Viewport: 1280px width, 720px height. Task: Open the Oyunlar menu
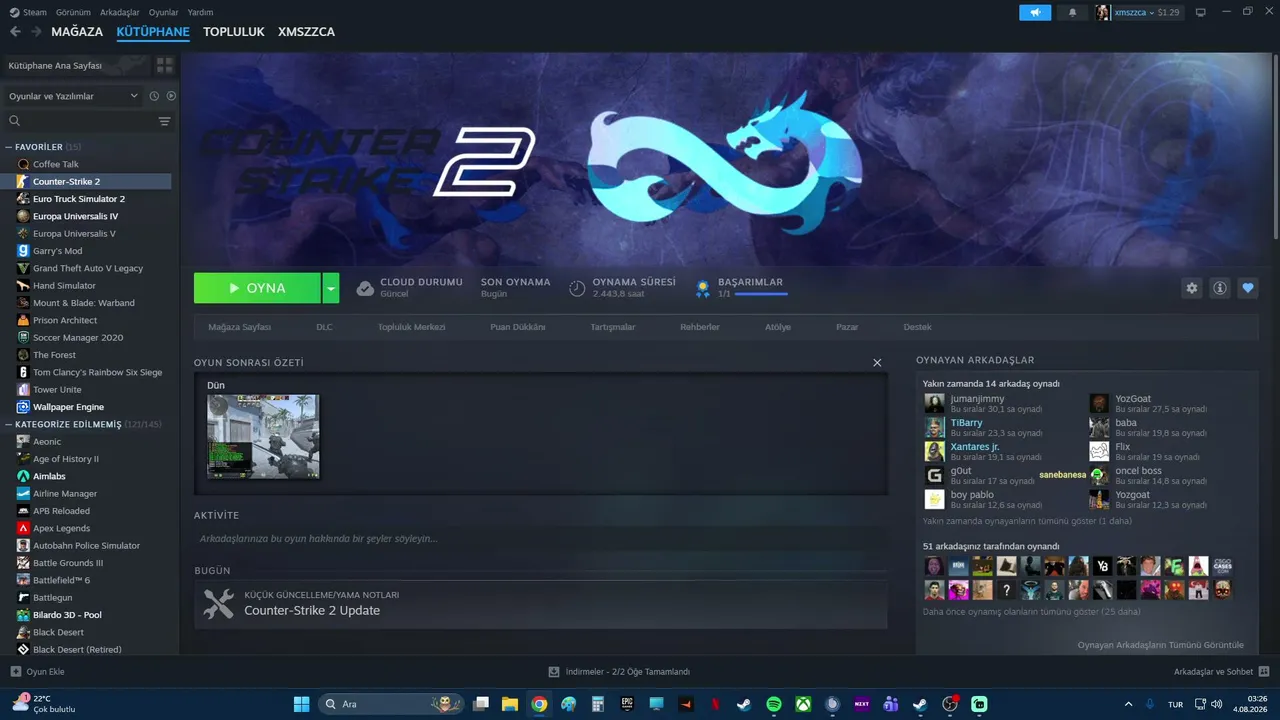(x=164, y=12)
